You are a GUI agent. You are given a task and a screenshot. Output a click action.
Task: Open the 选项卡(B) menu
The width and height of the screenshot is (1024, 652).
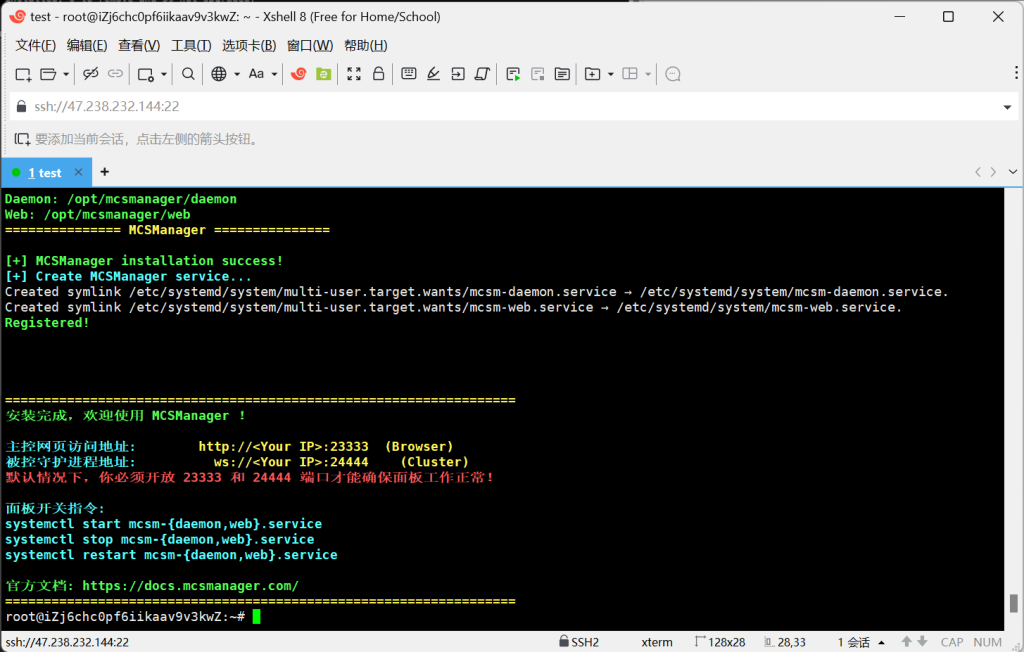(x=249, y=45)
